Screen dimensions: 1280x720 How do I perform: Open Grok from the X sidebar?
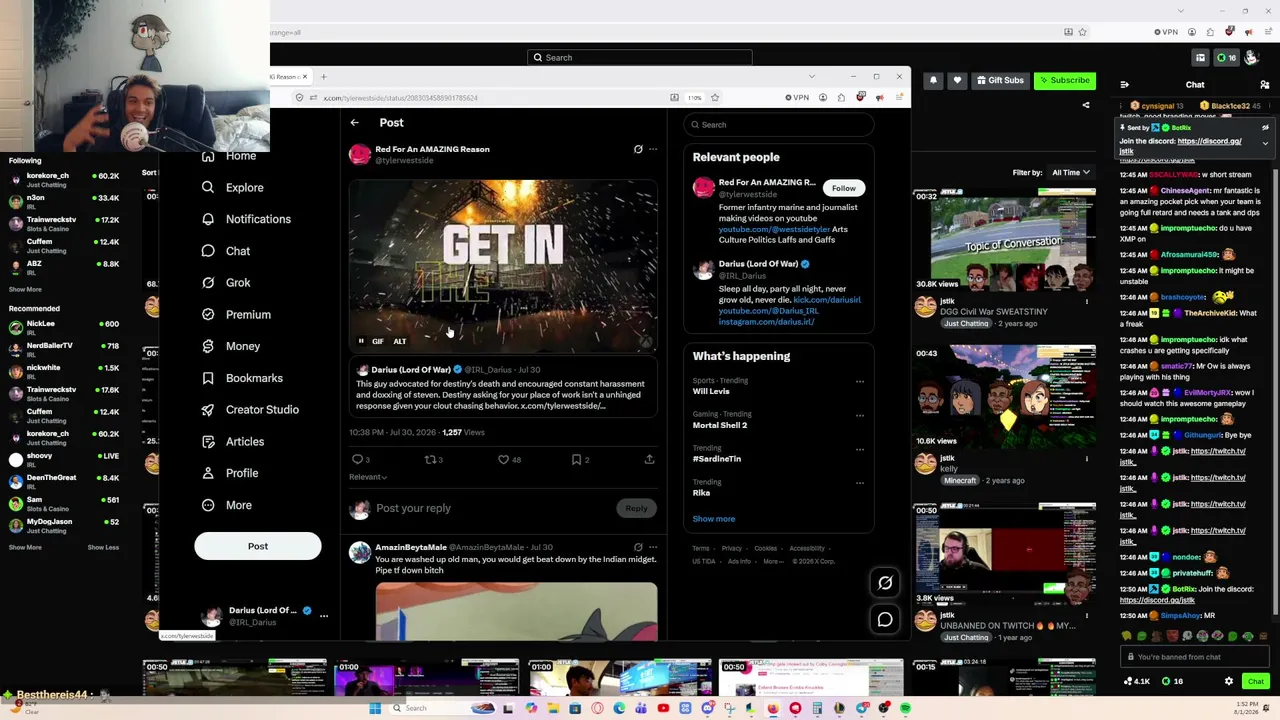225,283
